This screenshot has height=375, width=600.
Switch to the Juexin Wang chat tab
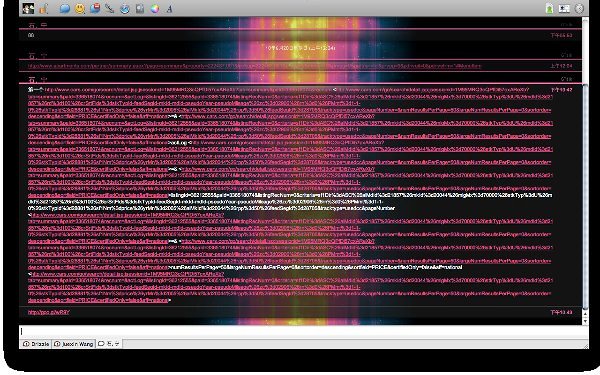pyautogui.click(x=73, y=344)
